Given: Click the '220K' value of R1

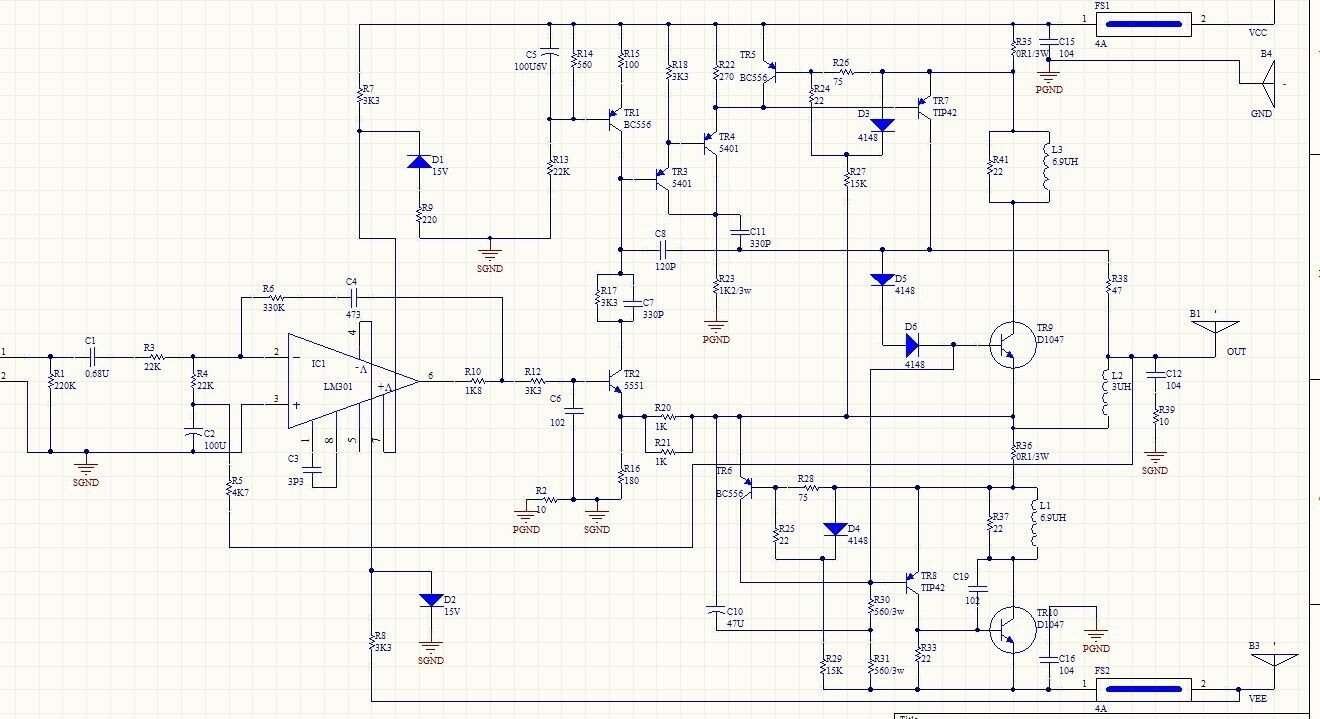Looking at the screenshot, I should [x=63, y=384].
